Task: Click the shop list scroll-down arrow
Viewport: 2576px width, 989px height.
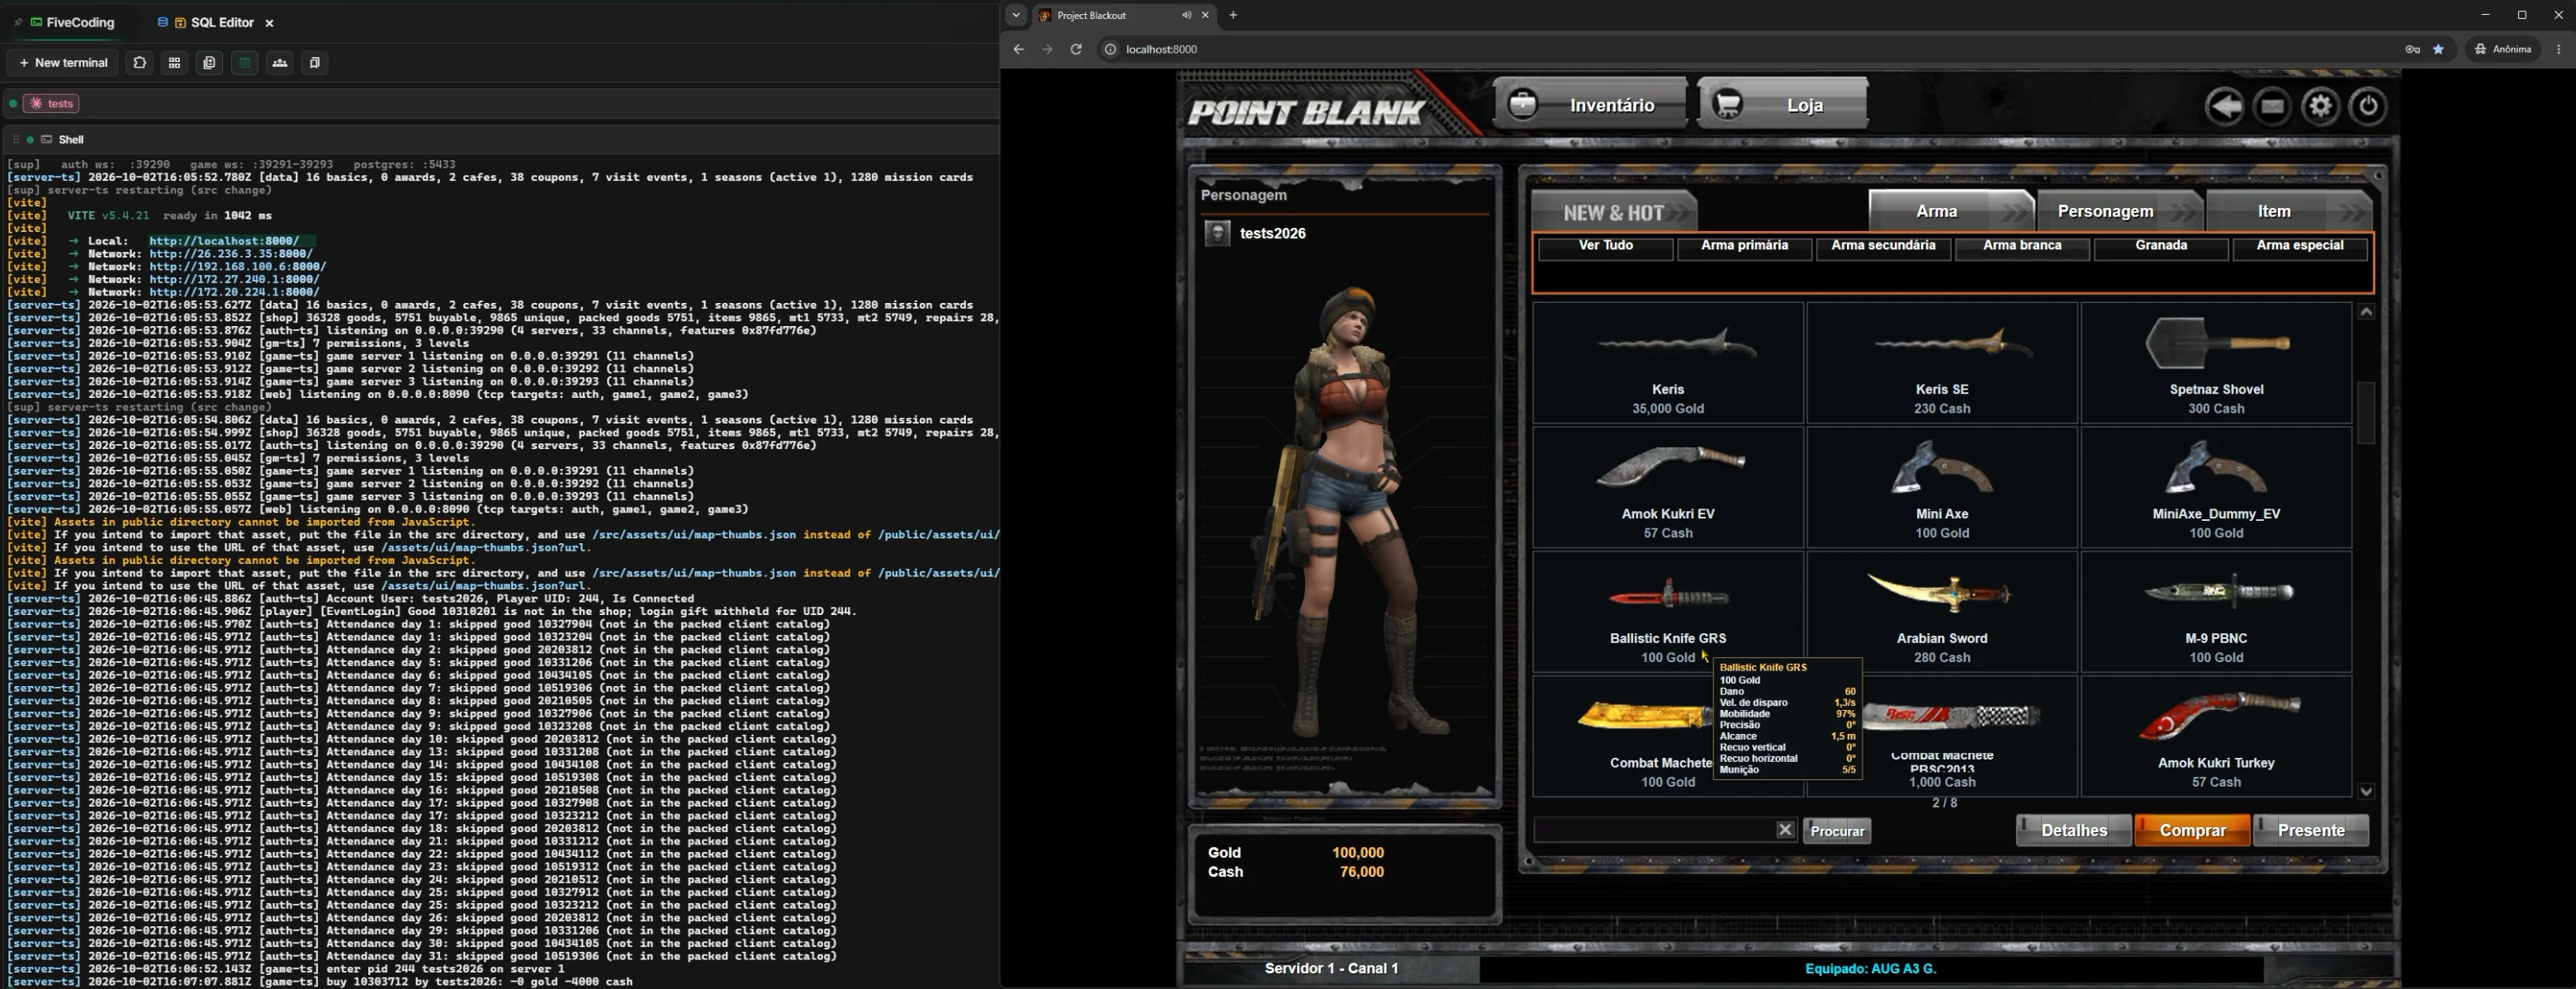Action: click(2366, 791)
